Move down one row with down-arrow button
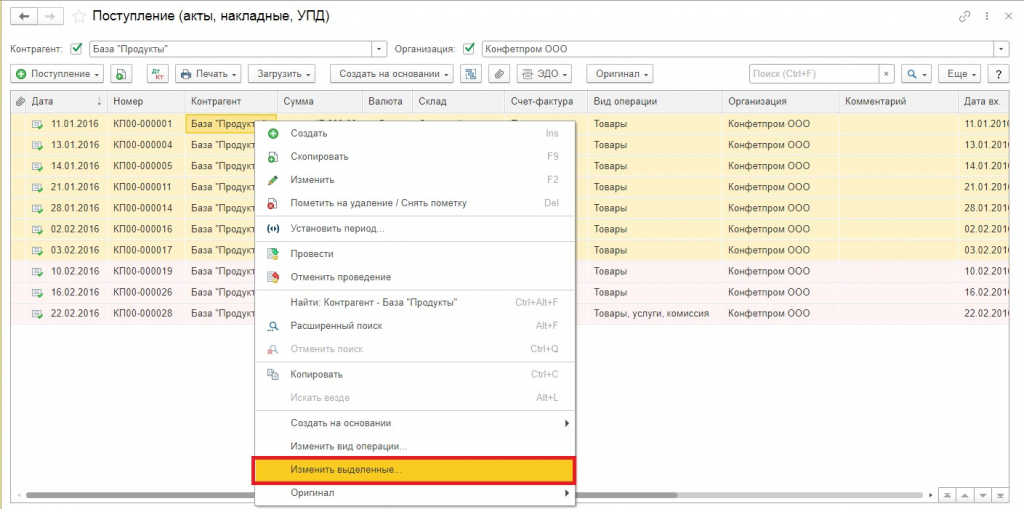The image size is (1024, 509). coord(983,495)
